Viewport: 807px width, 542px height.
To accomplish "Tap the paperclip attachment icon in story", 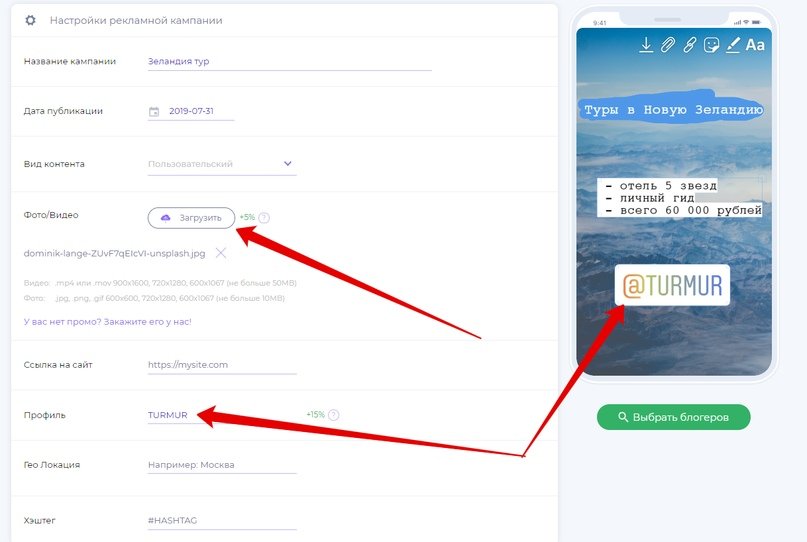I will click(668, 45).
